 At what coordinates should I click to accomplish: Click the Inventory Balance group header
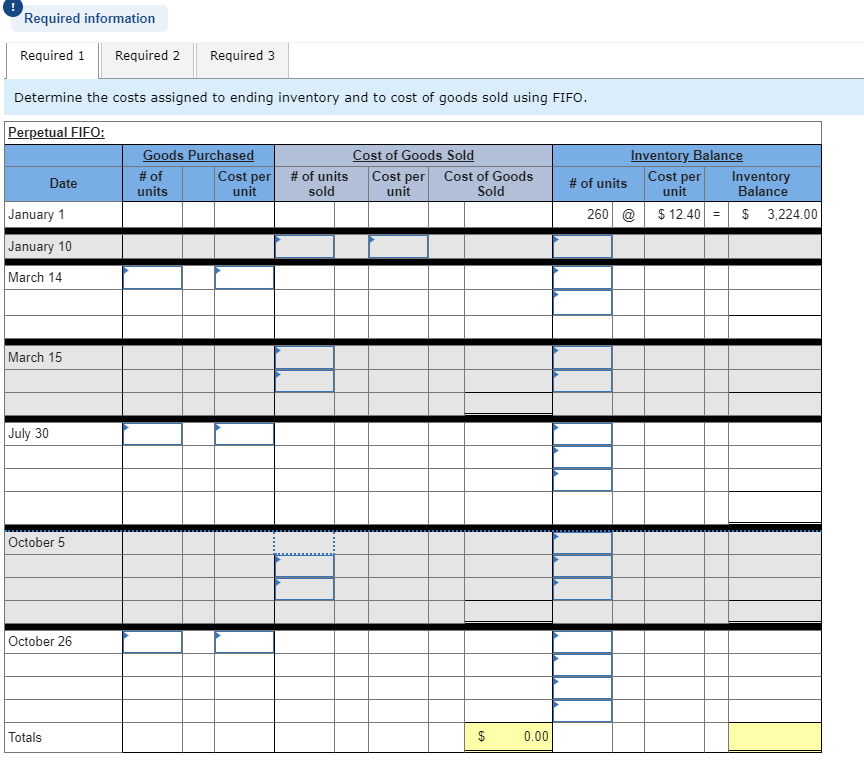coord(687,155)
